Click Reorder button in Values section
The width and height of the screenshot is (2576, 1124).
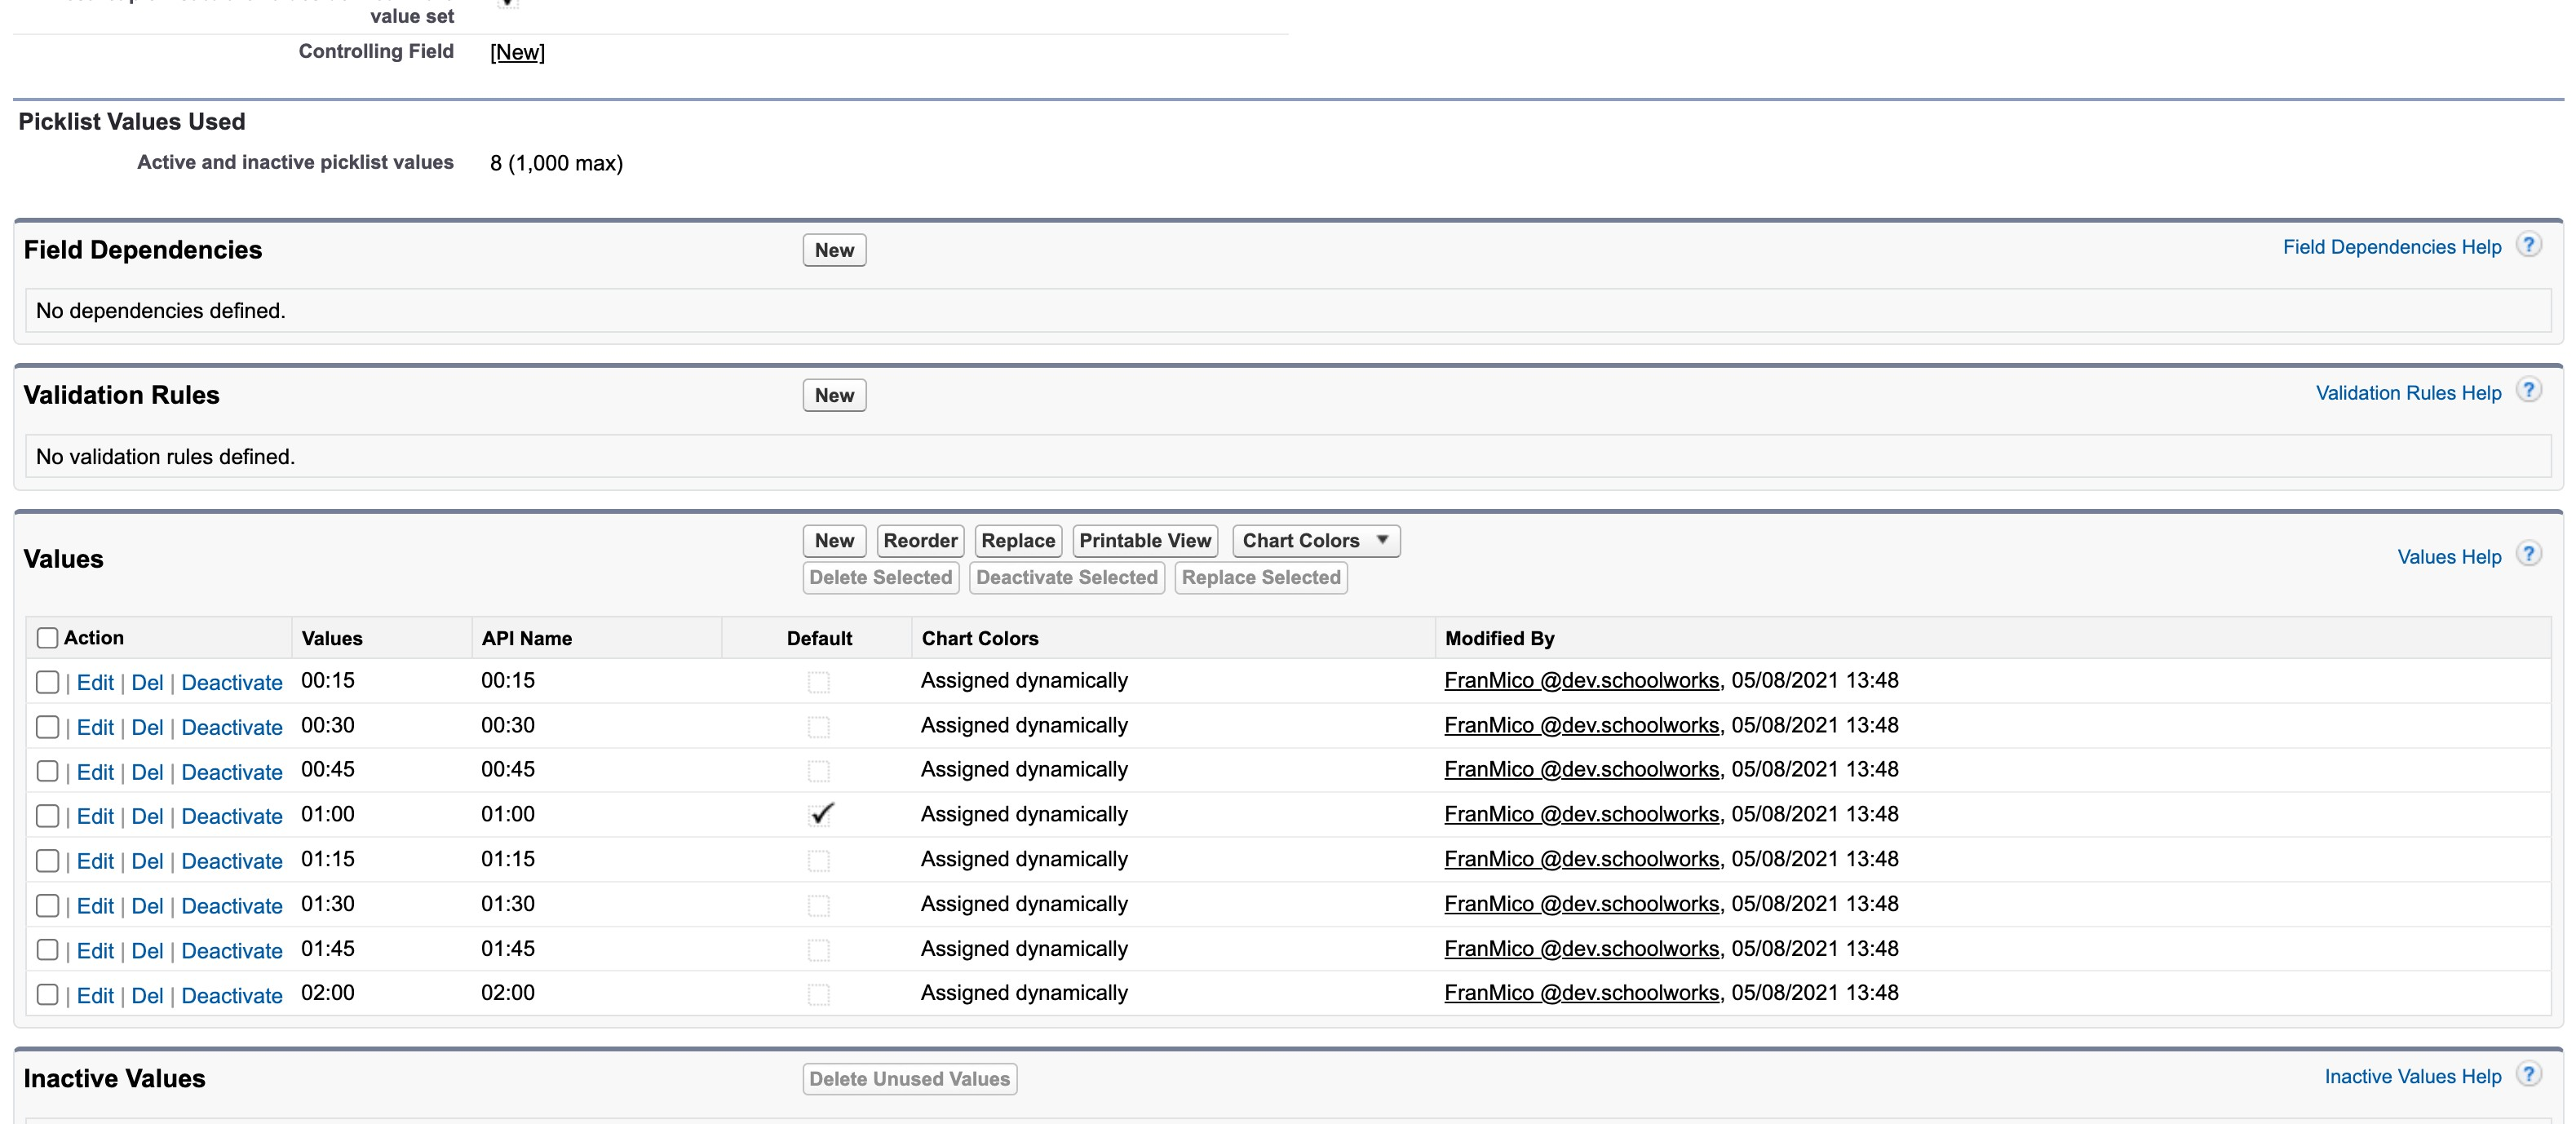(920, 541)
